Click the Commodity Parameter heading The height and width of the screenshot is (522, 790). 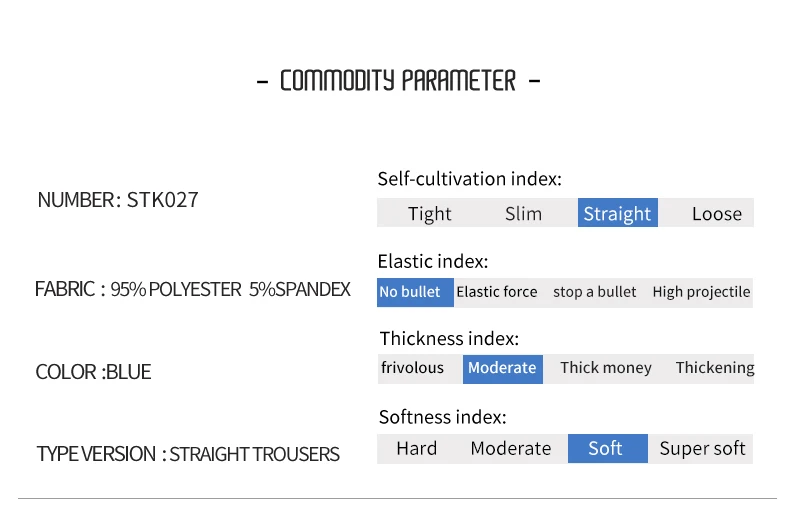tap(397, 81)
